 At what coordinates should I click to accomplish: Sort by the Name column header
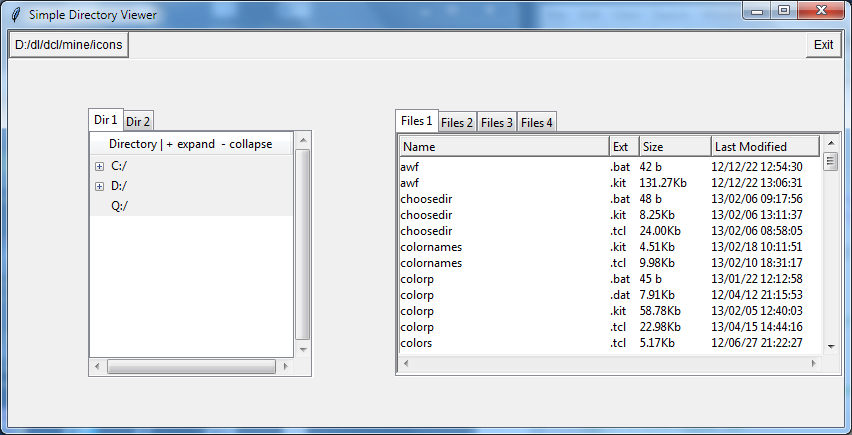[x=505, y=147]
